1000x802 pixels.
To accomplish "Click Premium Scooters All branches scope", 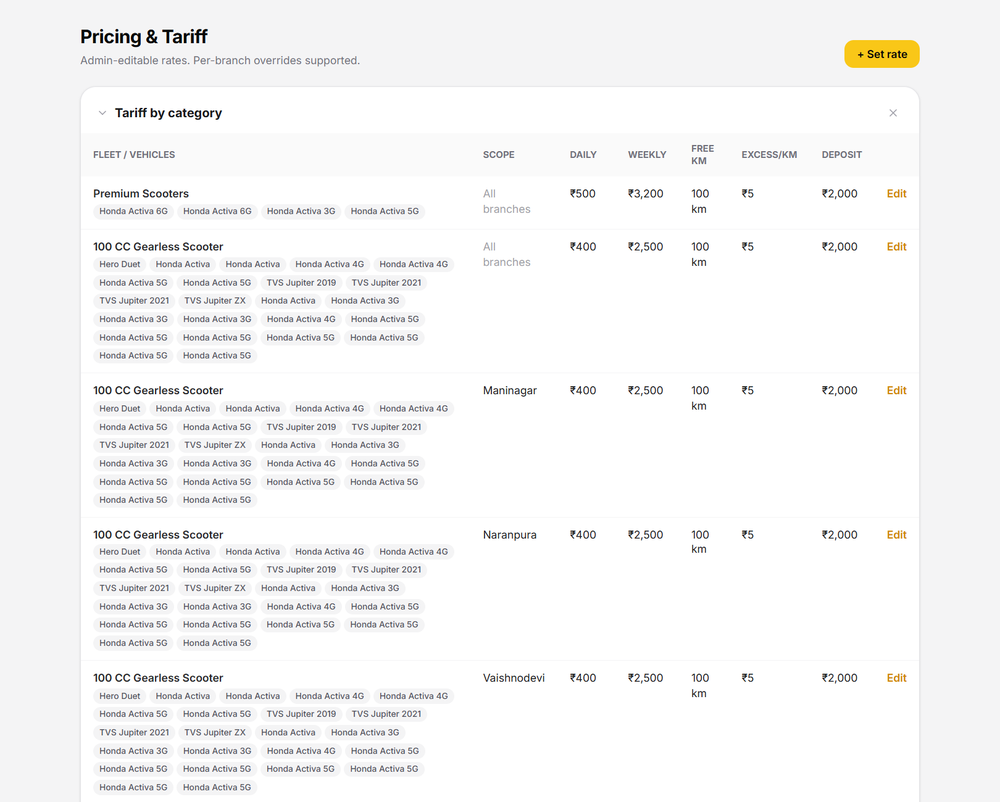I will [x=506, y=201].
